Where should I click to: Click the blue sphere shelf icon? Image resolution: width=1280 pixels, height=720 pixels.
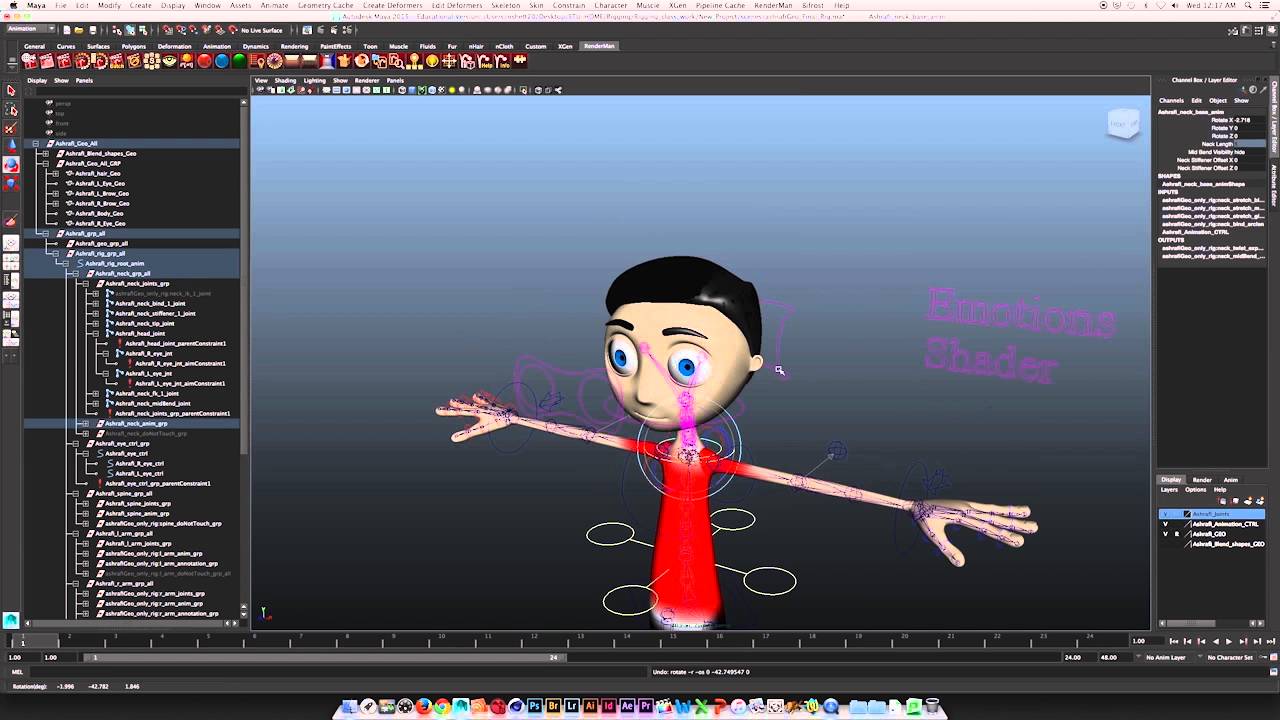(222, 61)
